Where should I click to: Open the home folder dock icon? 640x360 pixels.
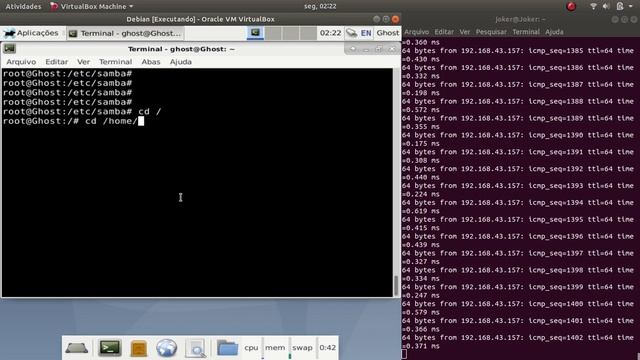tap(227, 348)
